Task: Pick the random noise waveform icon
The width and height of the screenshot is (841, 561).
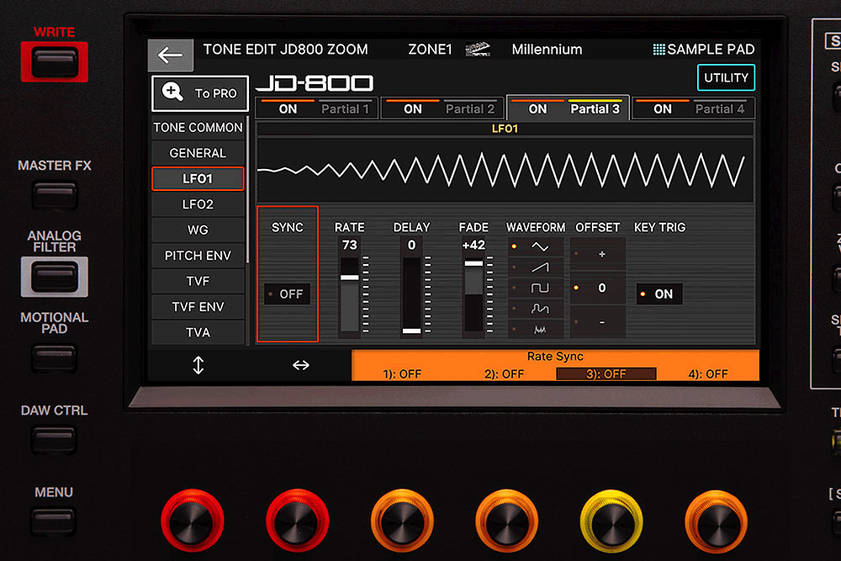Action: (539, 328)
